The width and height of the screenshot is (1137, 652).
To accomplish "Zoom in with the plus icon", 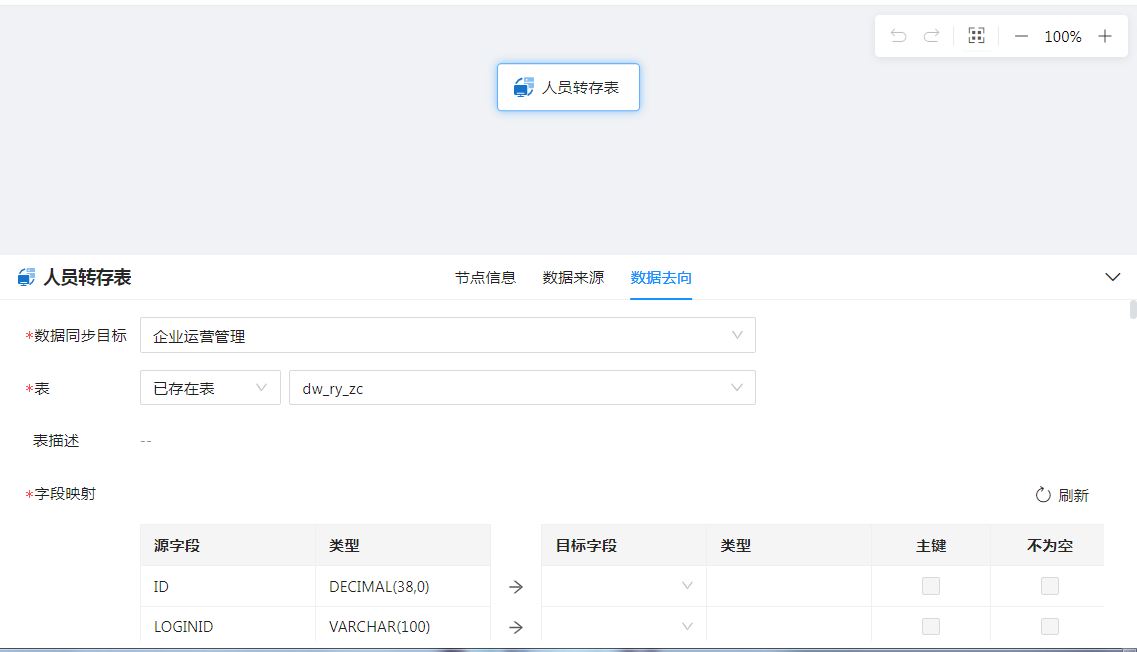I will tap(1105, 36).
